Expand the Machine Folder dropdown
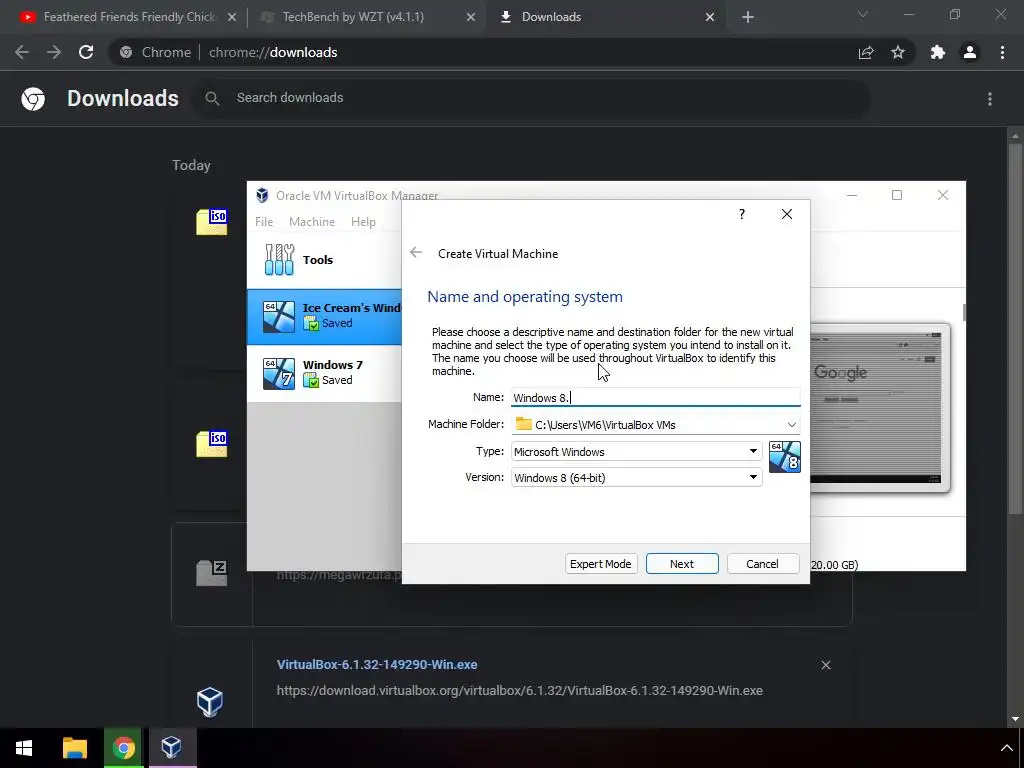This screenshot has height=768, width=1024. point(792,424)
